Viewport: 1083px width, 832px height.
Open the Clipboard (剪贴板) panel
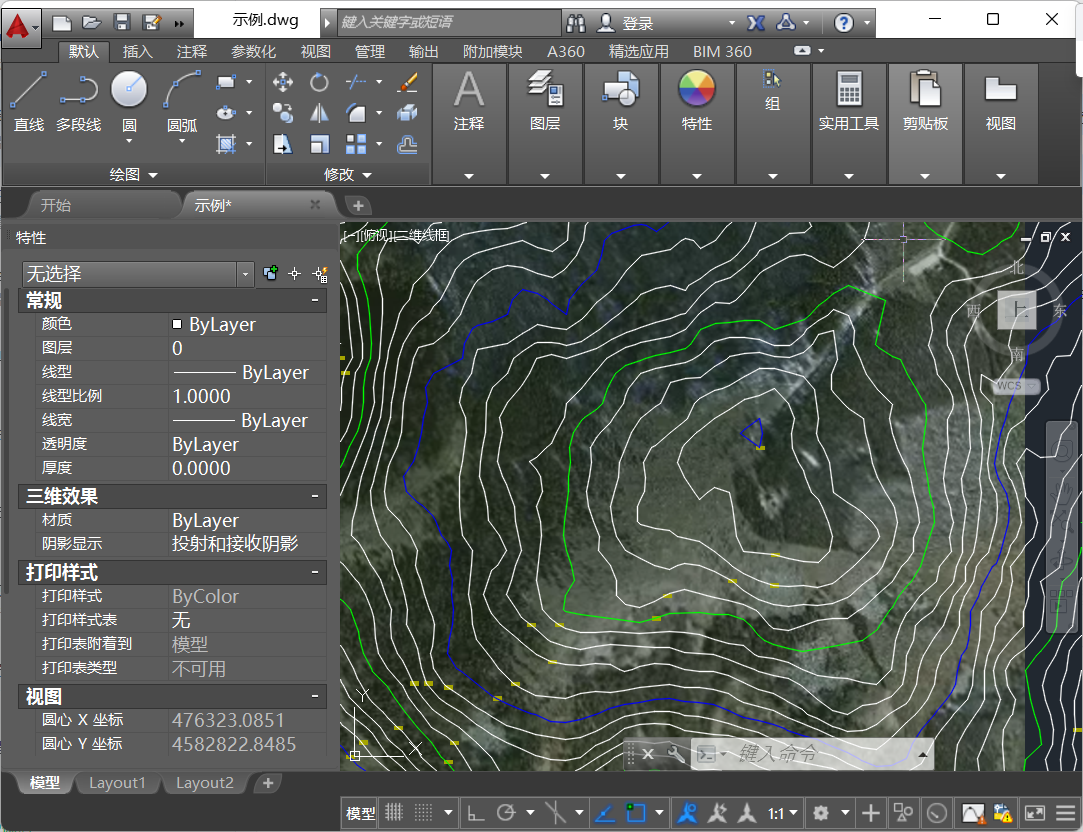pos(925,124)
